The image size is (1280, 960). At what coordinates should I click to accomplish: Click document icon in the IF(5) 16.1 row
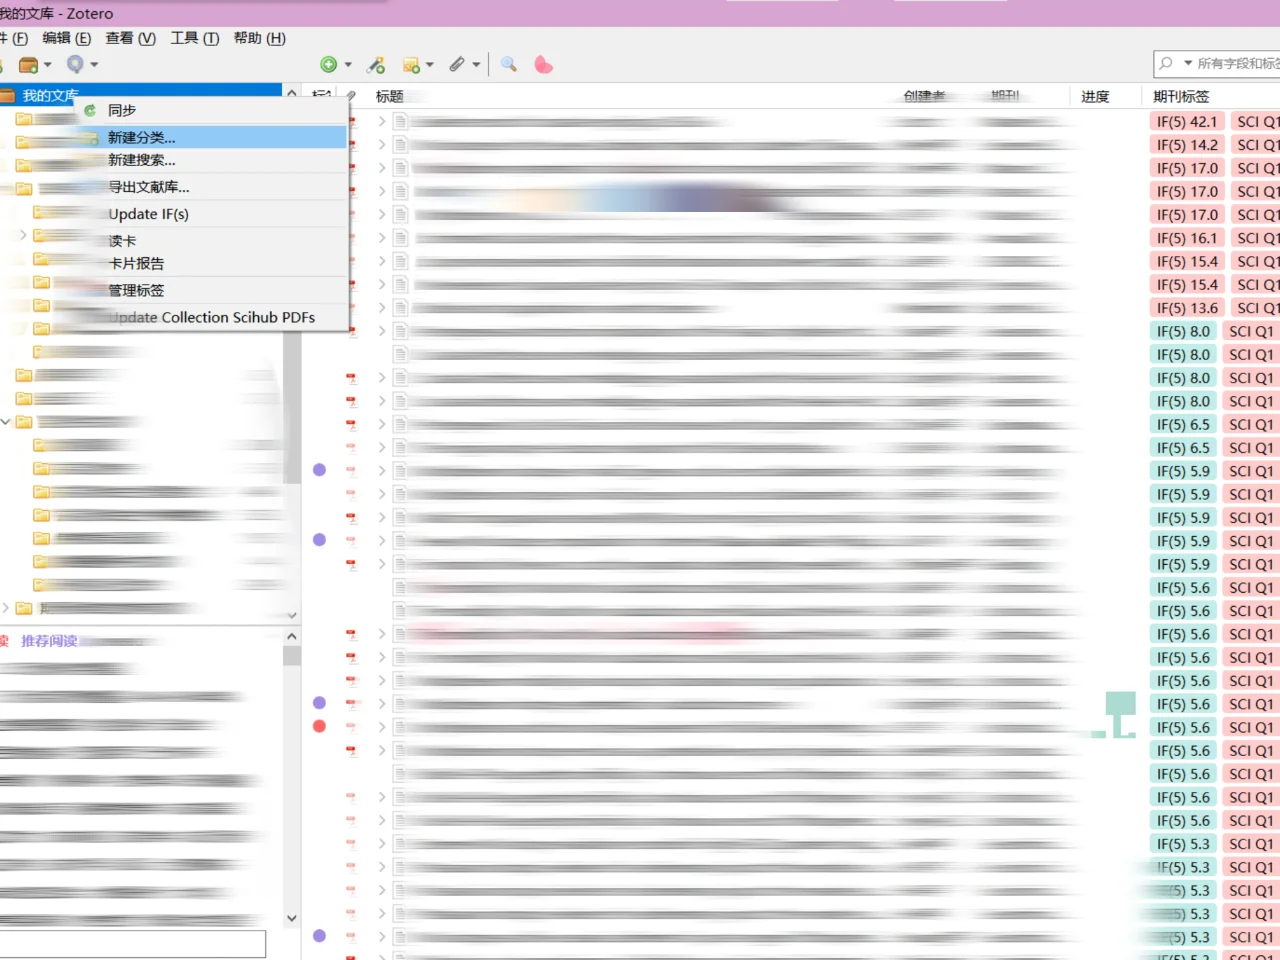(x=400, y=238)
